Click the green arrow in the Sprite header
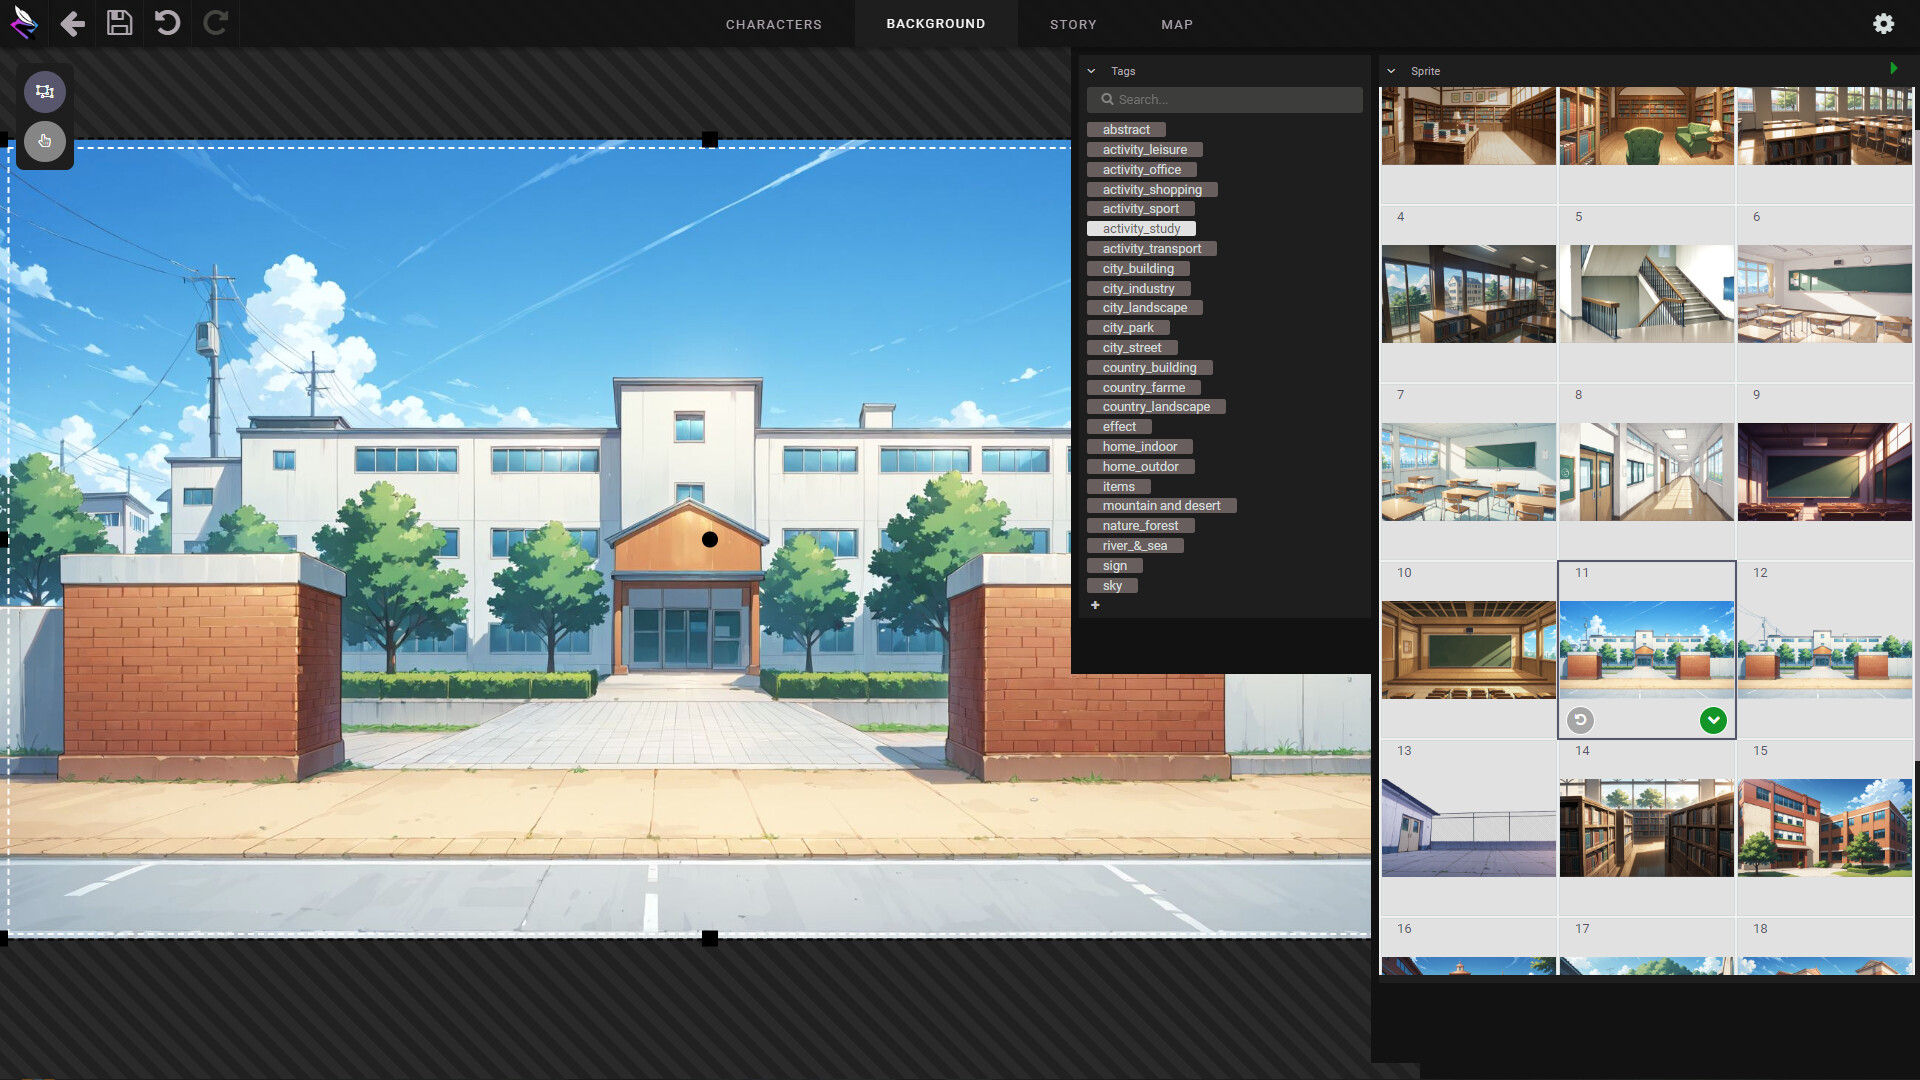 pyautogui.click(x=1896, y=68)
